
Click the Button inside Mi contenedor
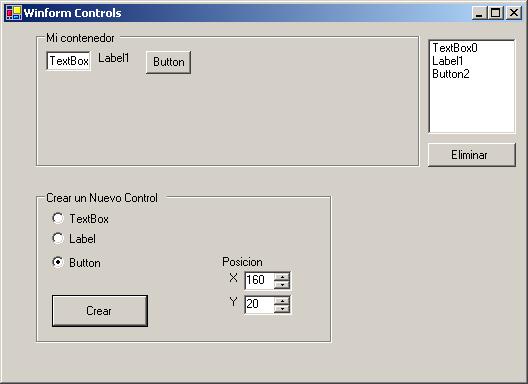(x=168, y=62)
